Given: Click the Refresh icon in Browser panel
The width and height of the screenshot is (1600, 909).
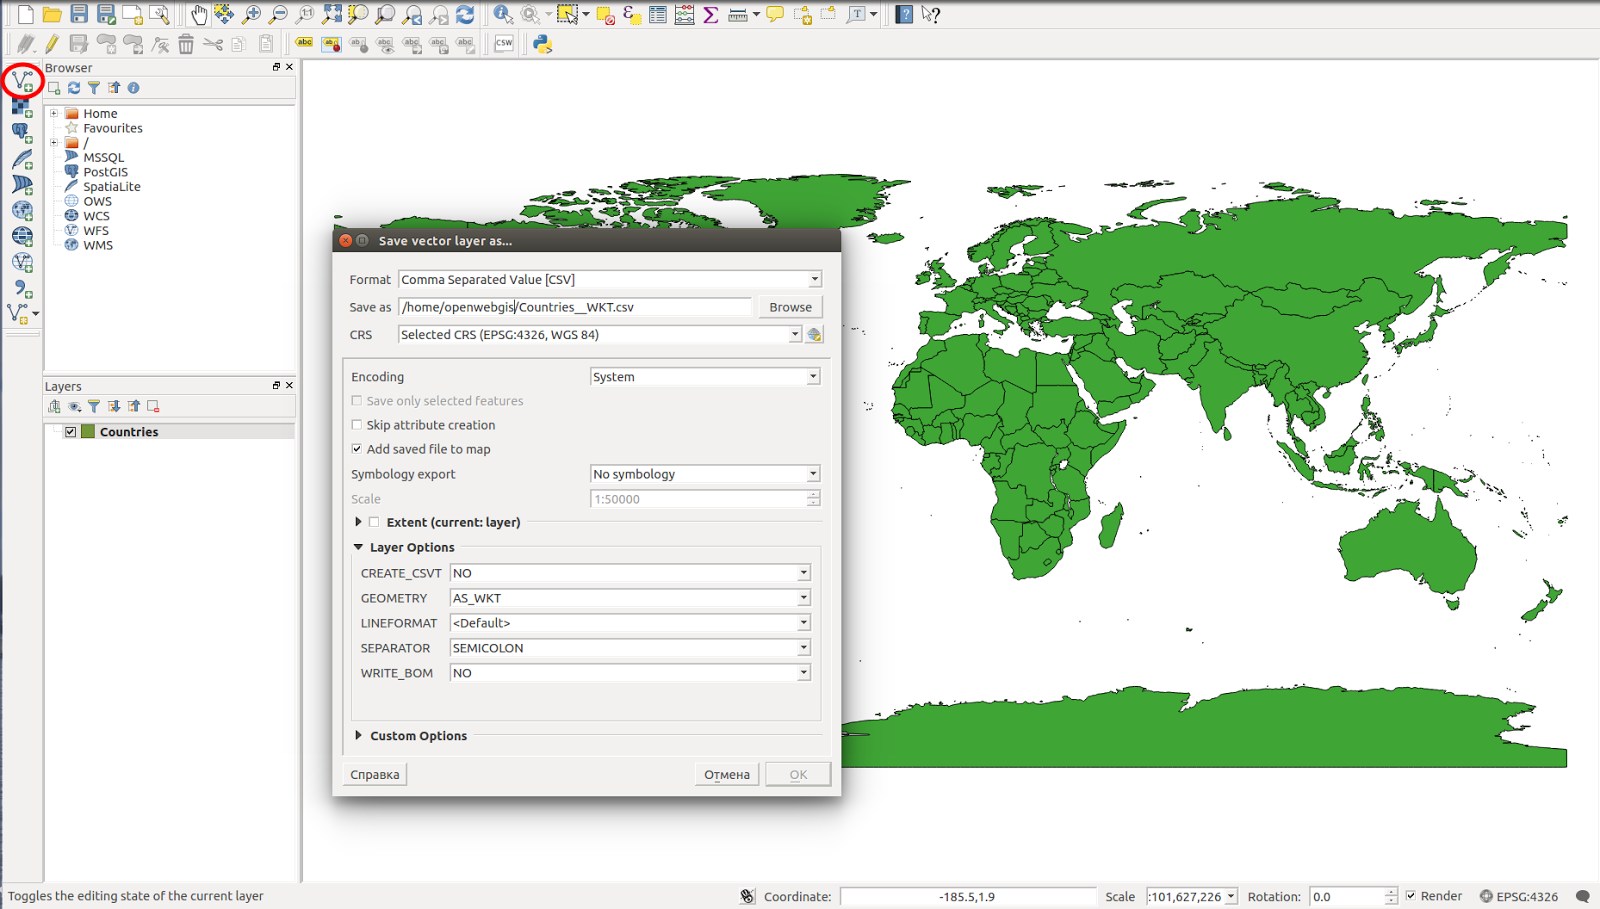Looking at the screenshot, I should coord(74,88).
